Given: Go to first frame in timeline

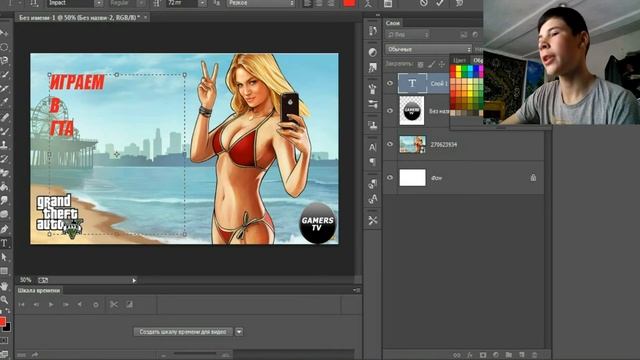Looking at the screenshot, I should (x=22, y=304).
